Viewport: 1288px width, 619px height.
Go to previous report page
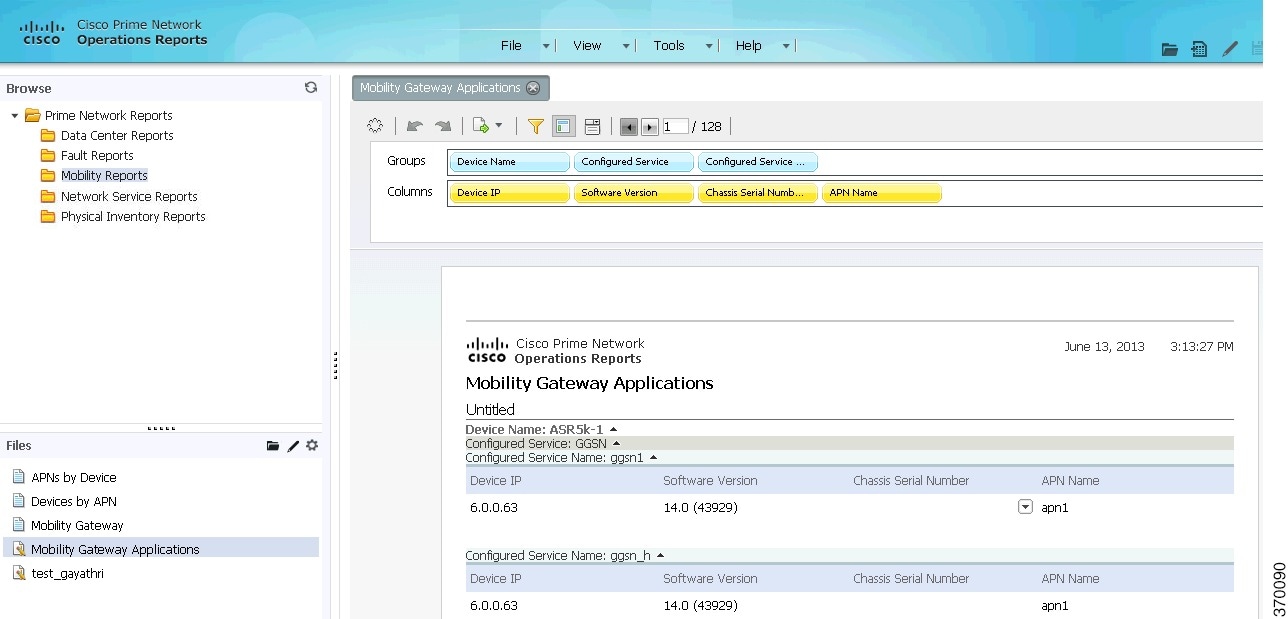pyautogui.click(x=629, y=127)
